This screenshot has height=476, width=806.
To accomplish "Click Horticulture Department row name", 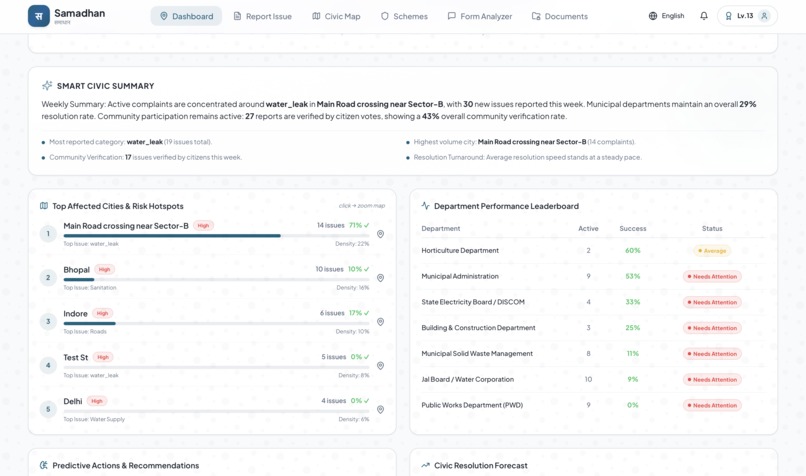I will point(460,250).
